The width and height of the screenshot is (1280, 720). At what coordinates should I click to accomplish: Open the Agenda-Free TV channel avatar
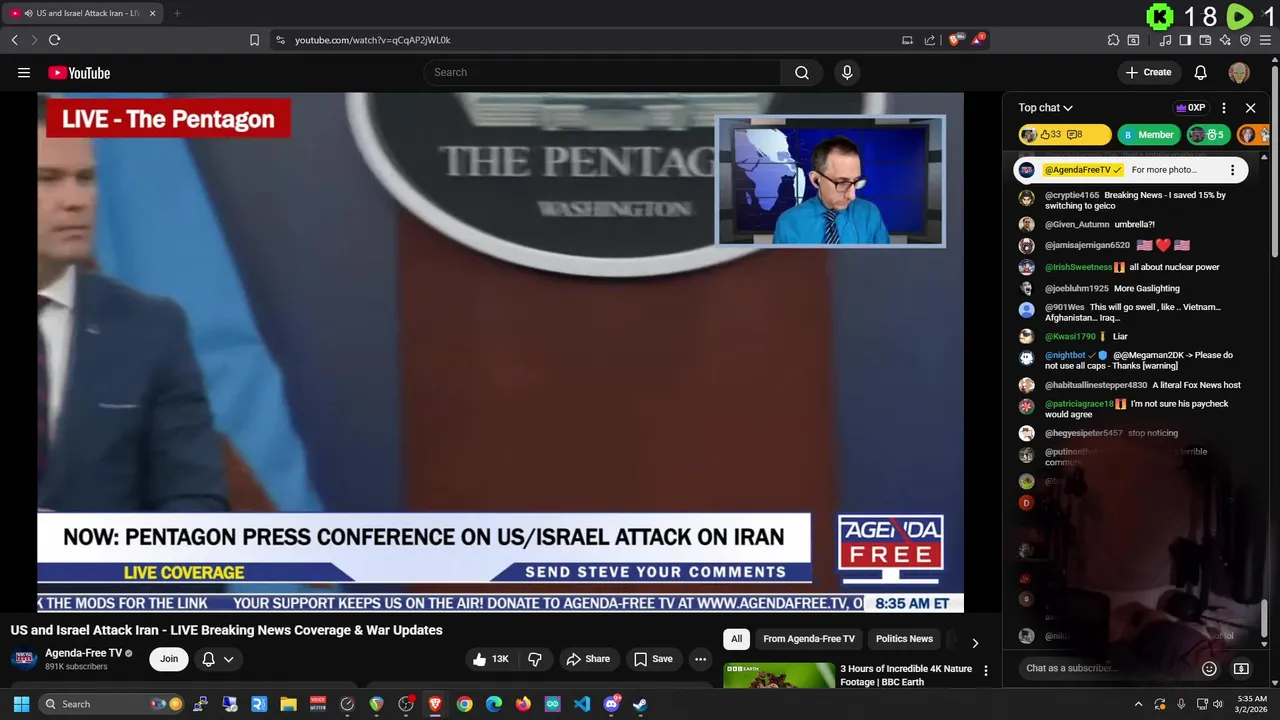point(25,659)
